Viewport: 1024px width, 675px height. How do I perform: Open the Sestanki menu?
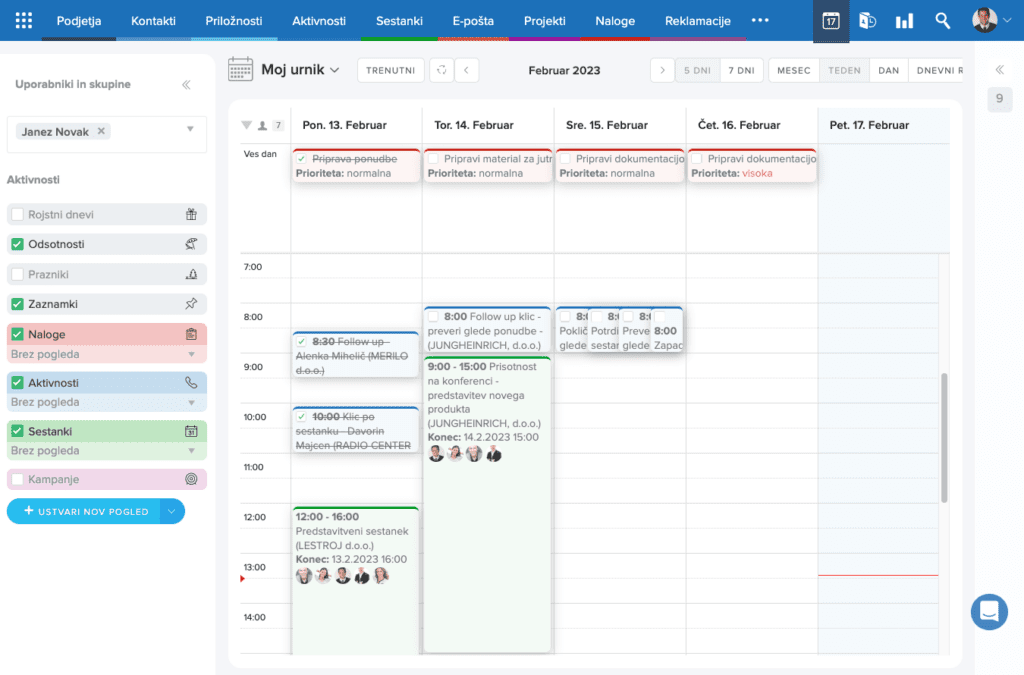tap(399, 21)
